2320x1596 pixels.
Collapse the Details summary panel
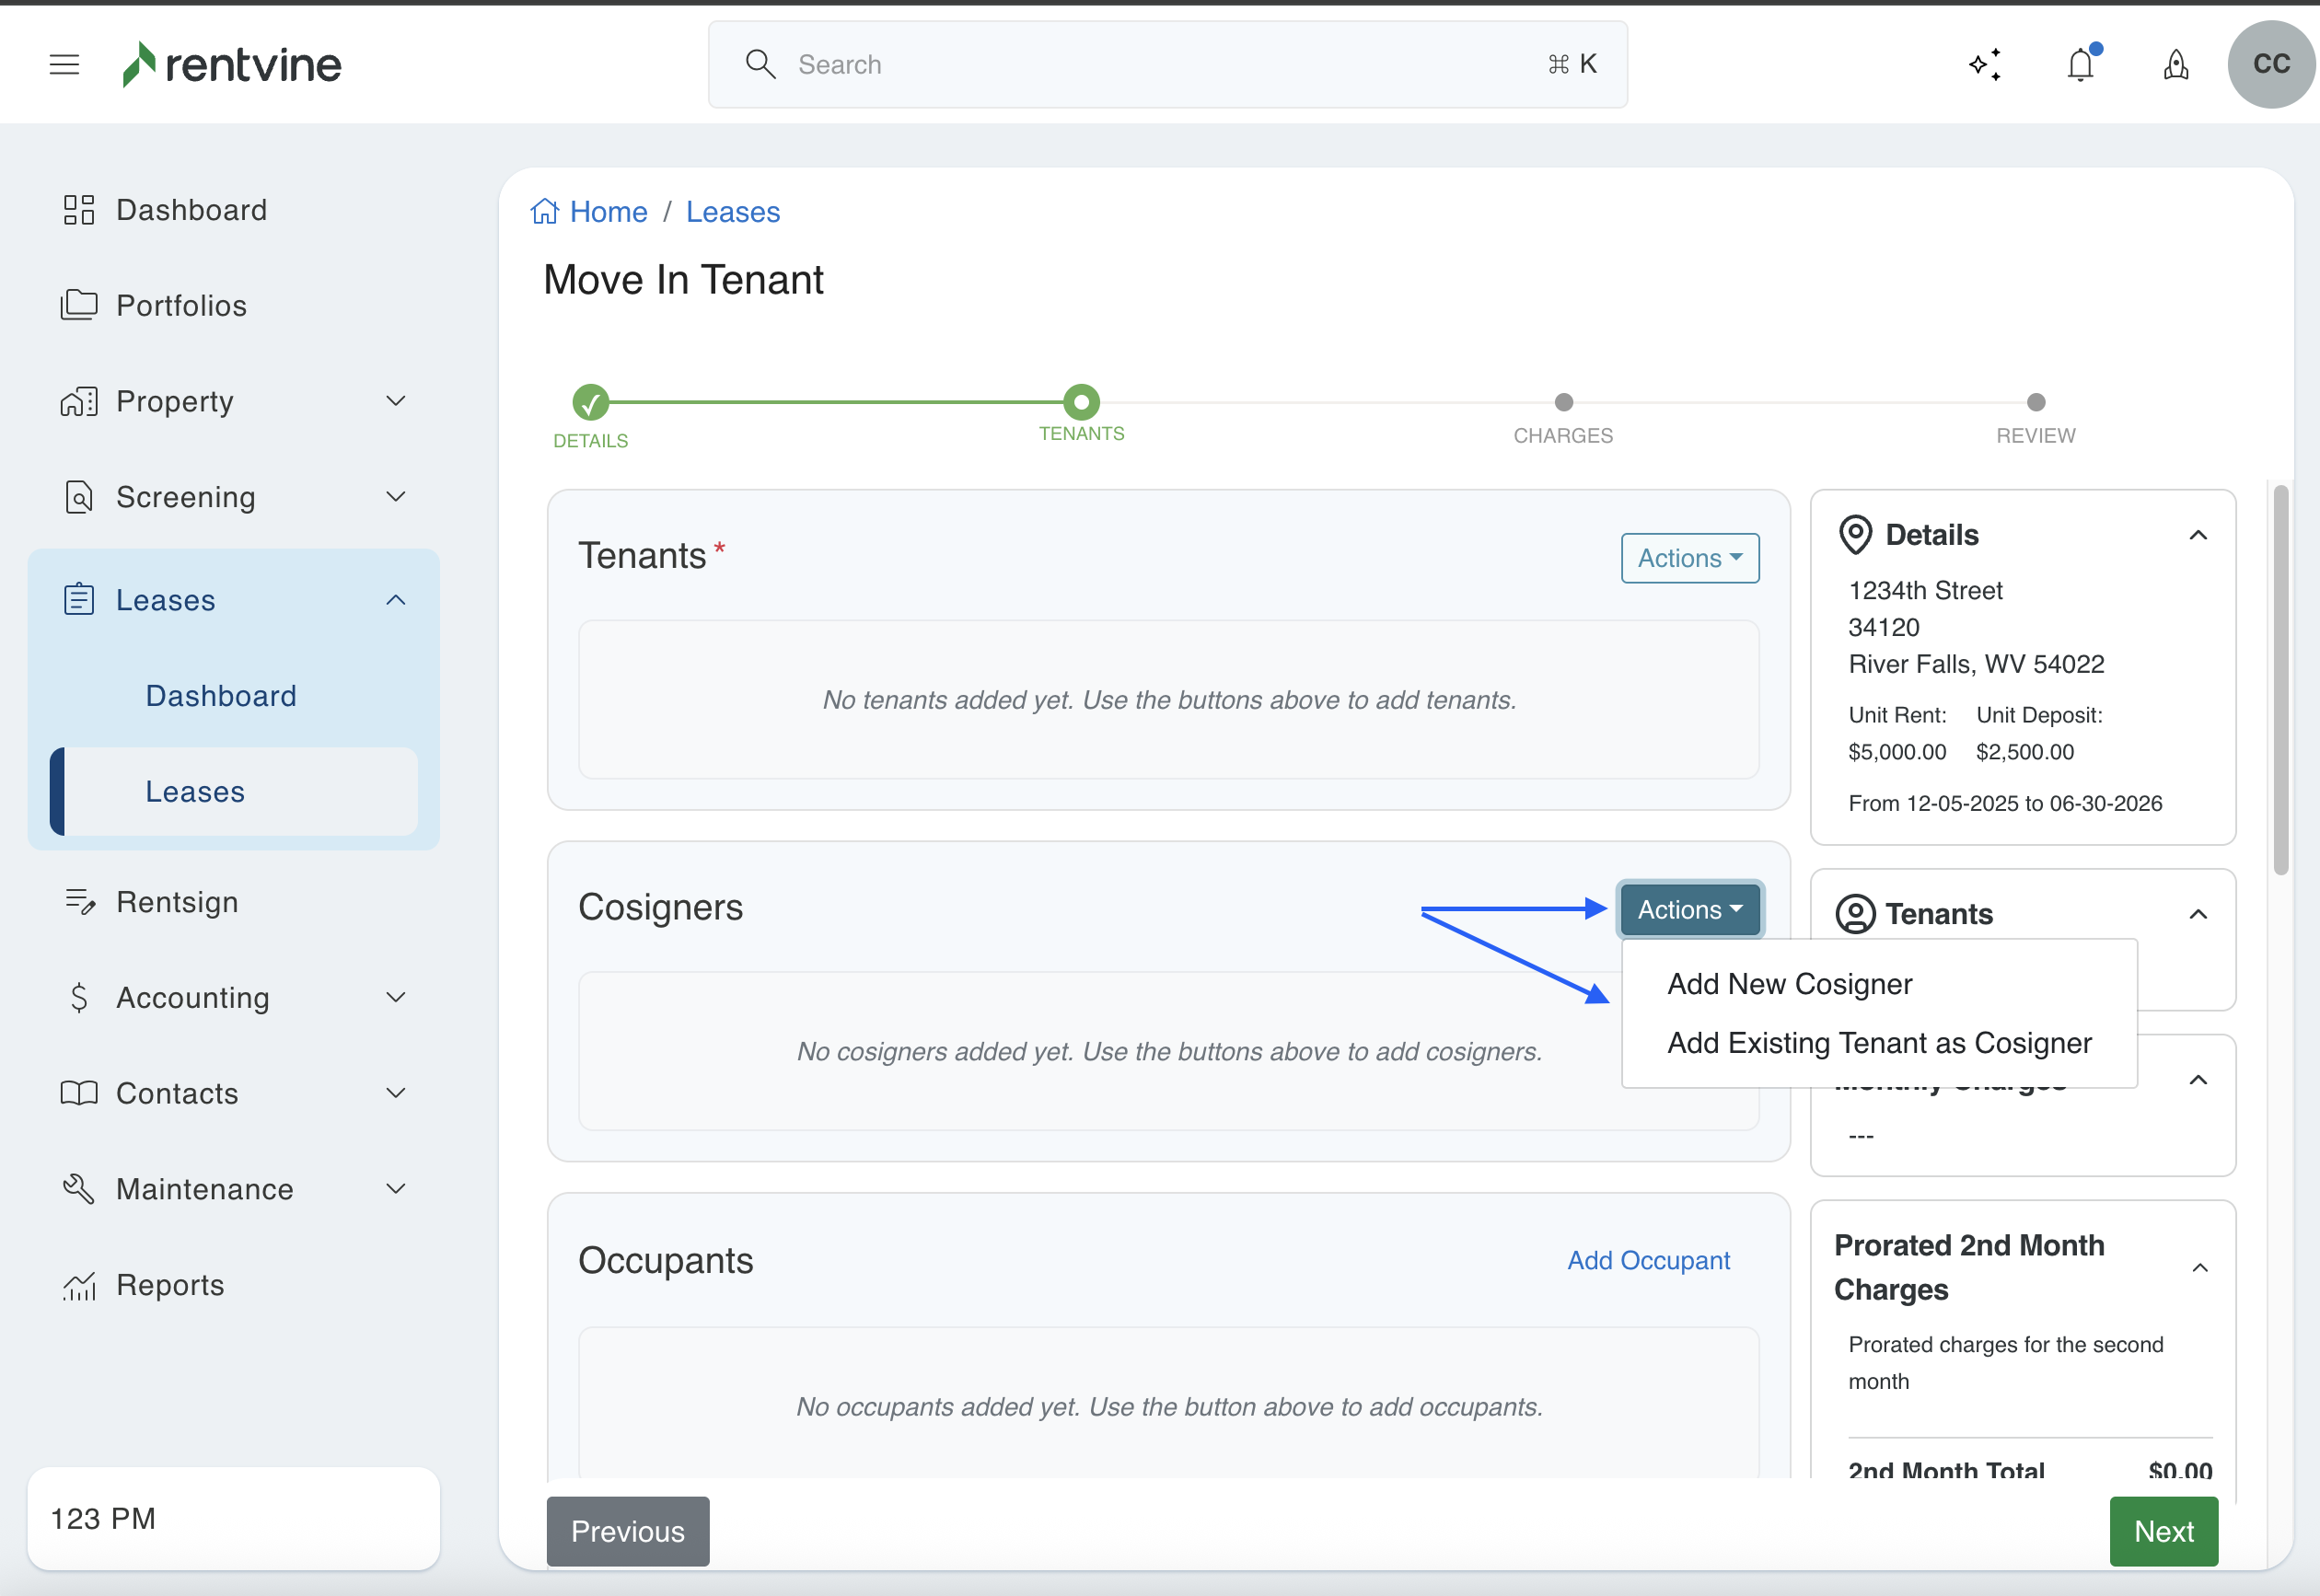click(2198, 535)
